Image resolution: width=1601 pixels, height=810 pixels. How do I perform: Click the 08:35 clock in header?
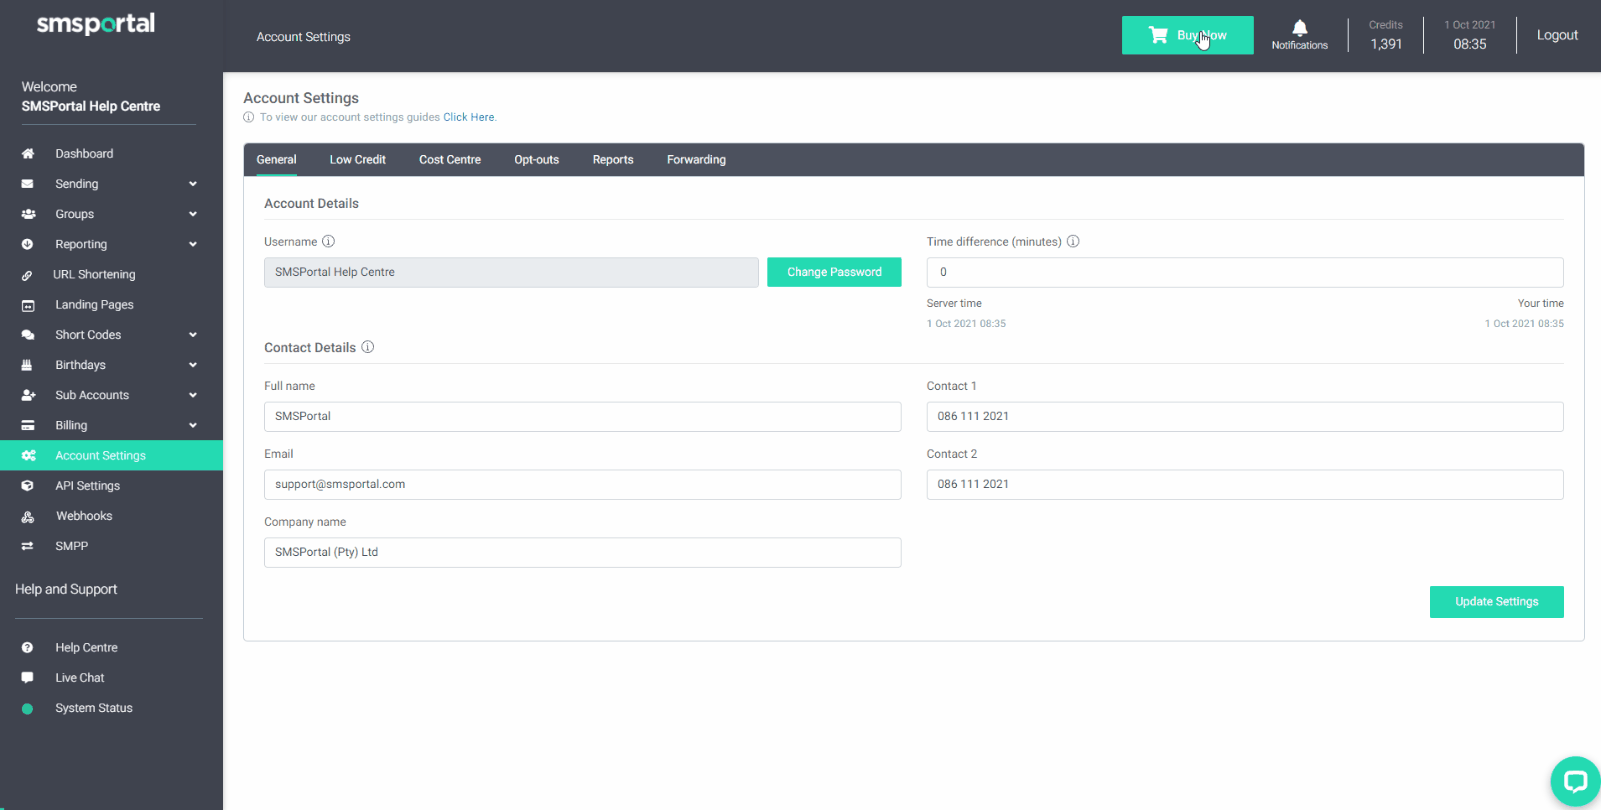tap(1470, 44)
